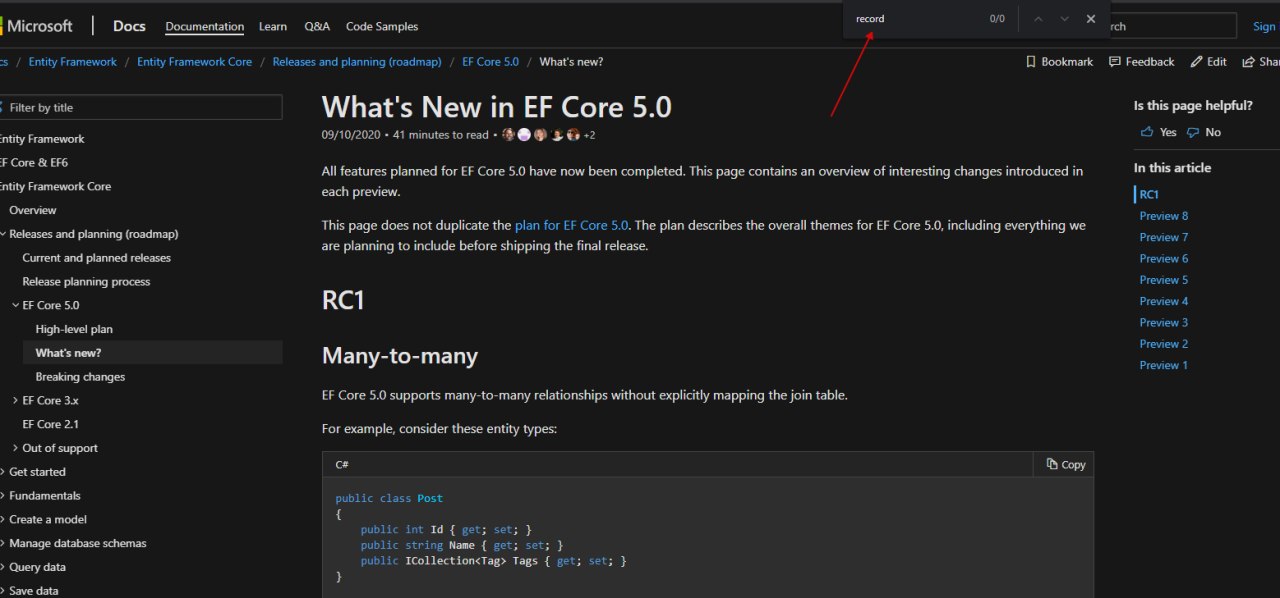Image resolution: width=1280 pixels, height=598 pixels.
Task: Click the Many-to-many heading
Action: [400, 356]
